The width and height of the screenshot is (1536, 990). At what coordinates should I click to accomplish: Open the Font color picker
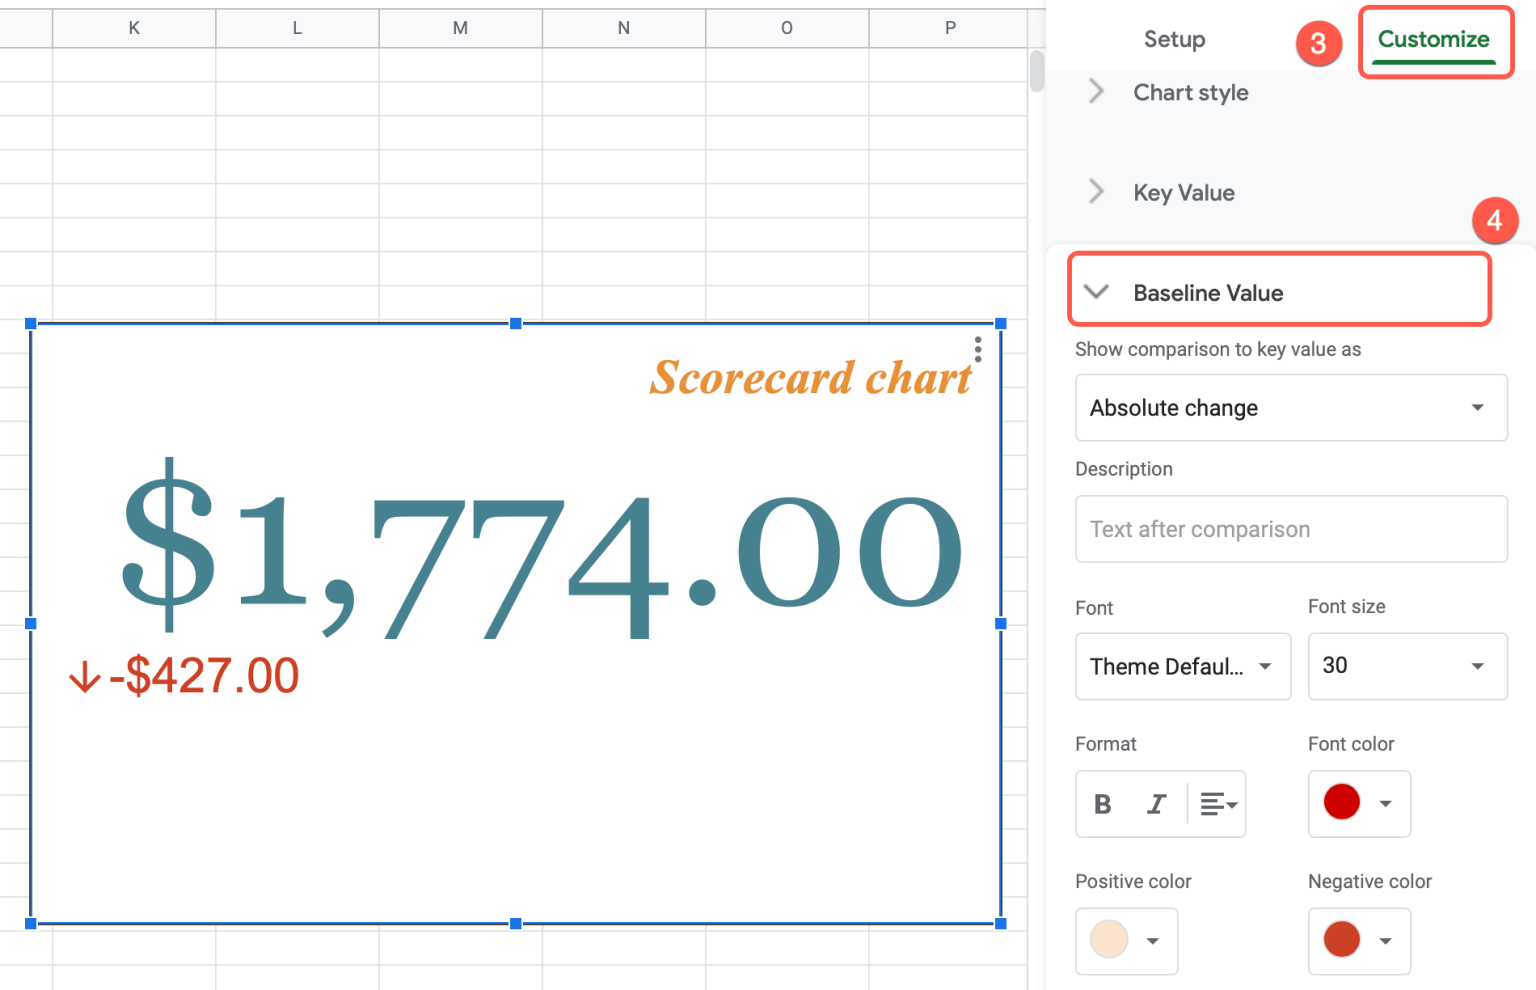click(x=1385, y=803)
